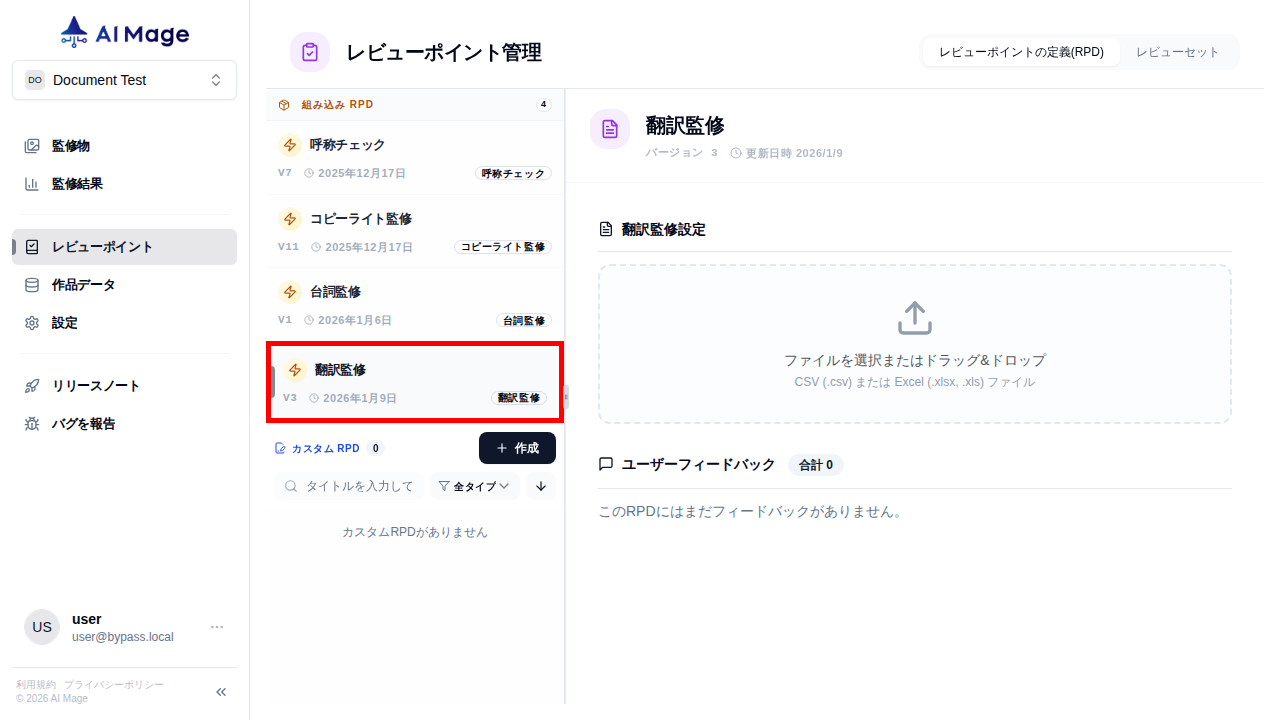The image size is (1280, 720).
Task: Click the purple レビューポイント管理 header icon
Action: click(x=309, y=51)
